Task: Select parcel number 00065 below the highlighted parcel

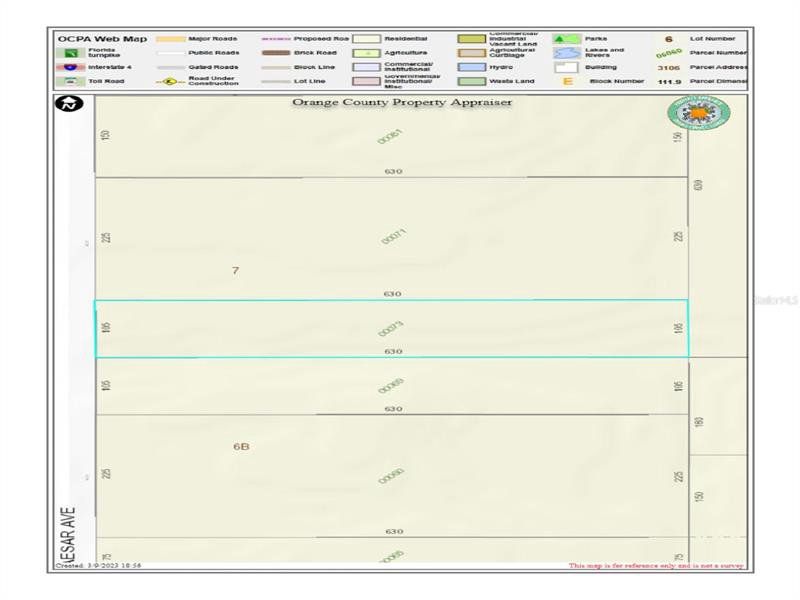Action: click(x=391, y=386)
